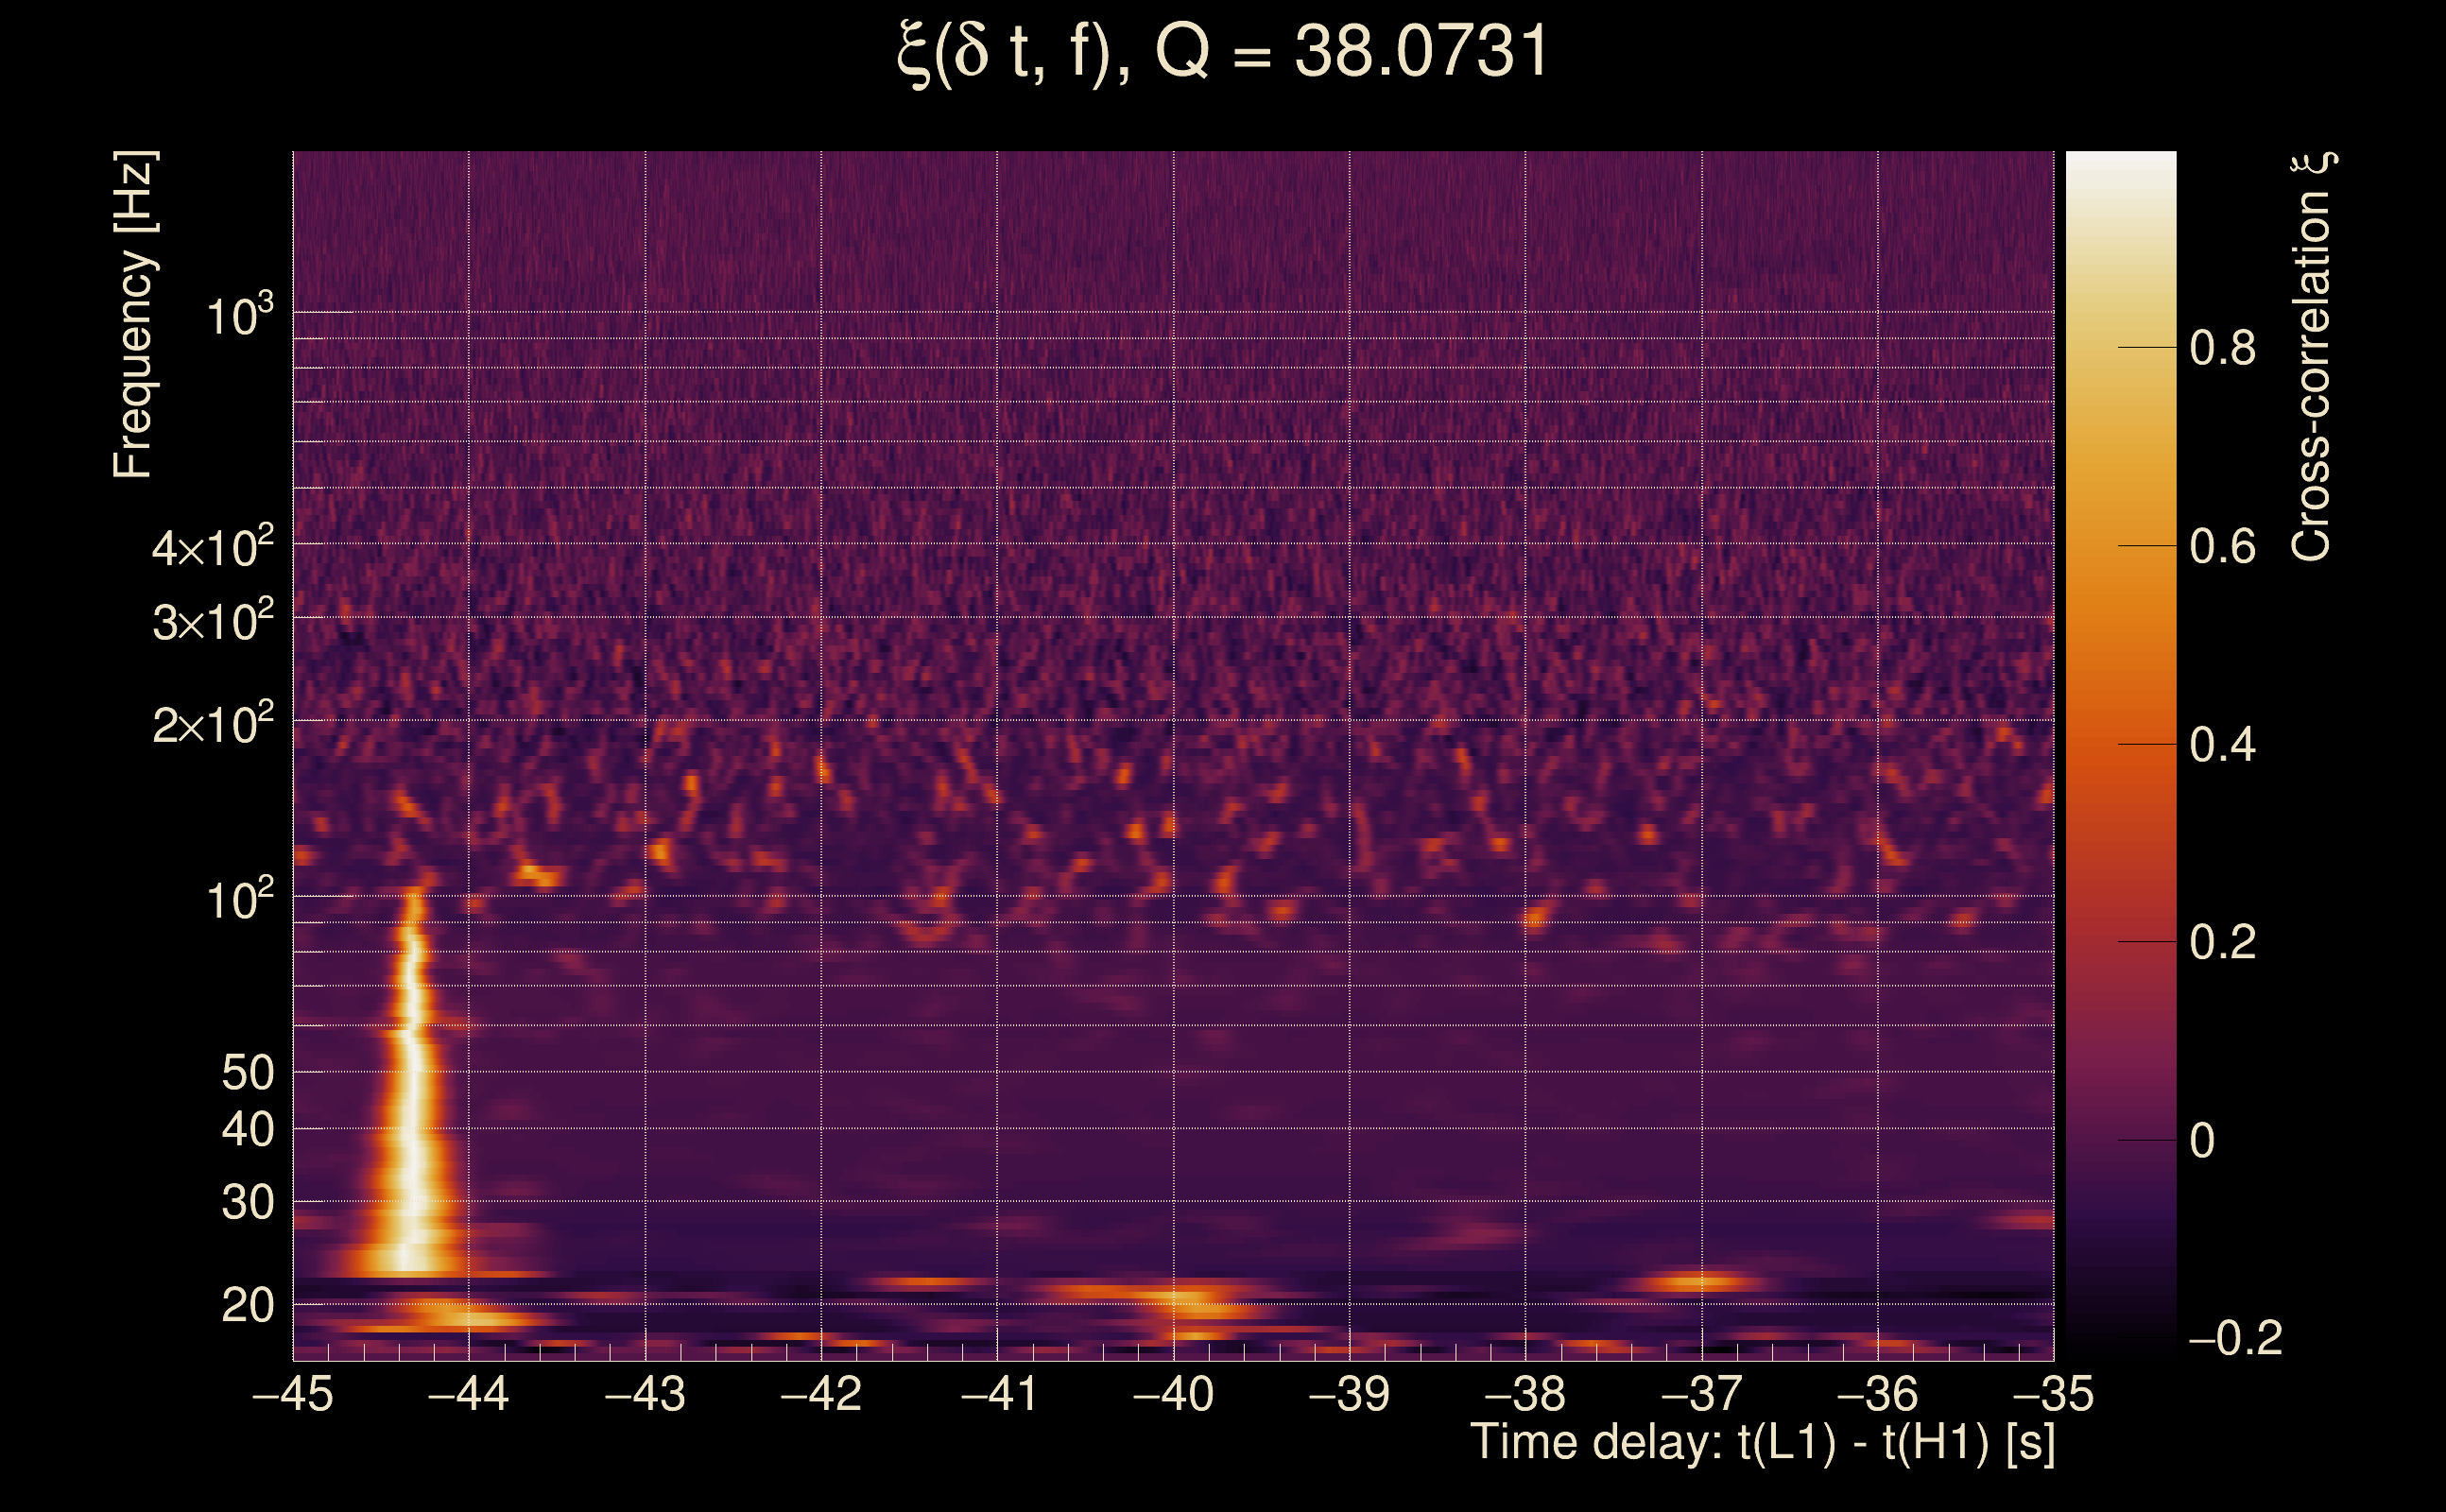Viewport: 2446px width, 1512px height.
Task: Click the bright vertical correlation streak near −44.3 s
Action: pyautogui.click(x=412, y=1100)
